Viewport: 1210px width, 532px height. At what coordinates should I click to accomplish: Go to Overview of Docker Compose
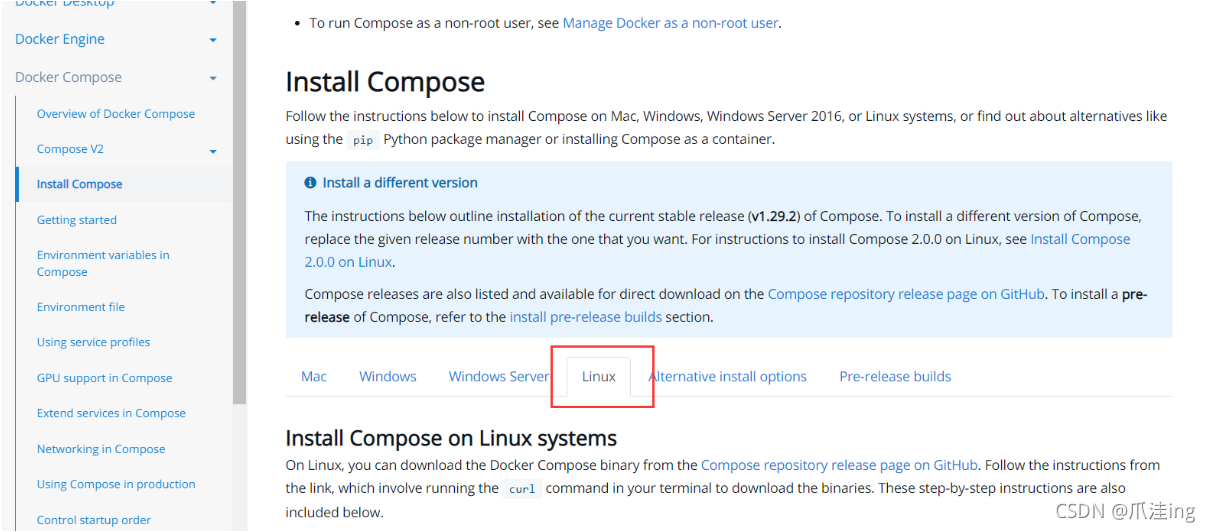click(x=116, y=114)
